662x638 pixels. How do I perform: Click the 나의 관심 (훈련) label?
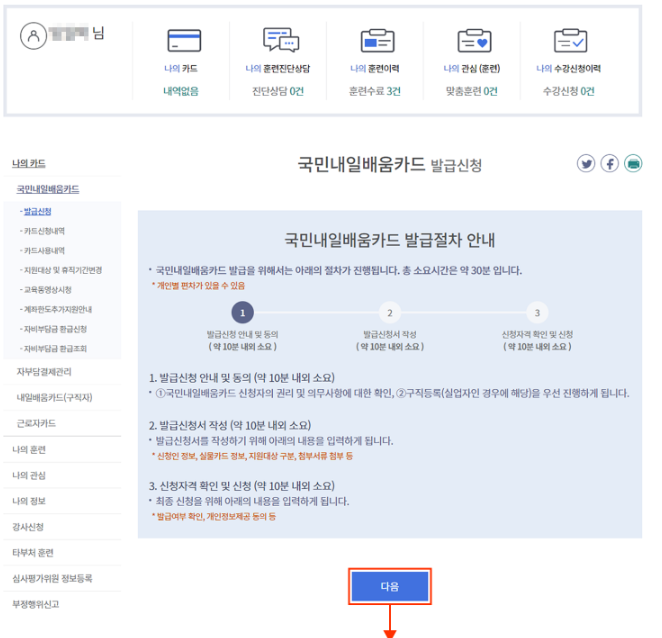(x=472, y=68)
